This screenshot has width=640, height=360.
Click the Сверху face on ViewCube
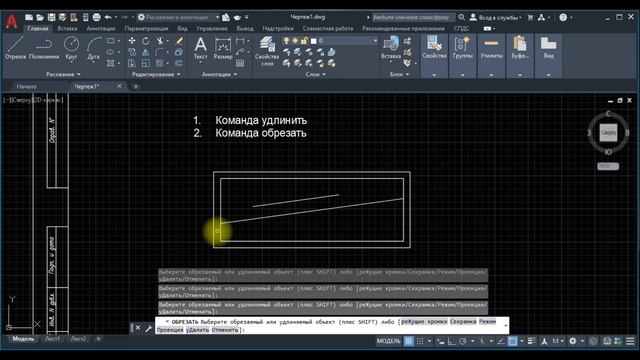point(608,133)
